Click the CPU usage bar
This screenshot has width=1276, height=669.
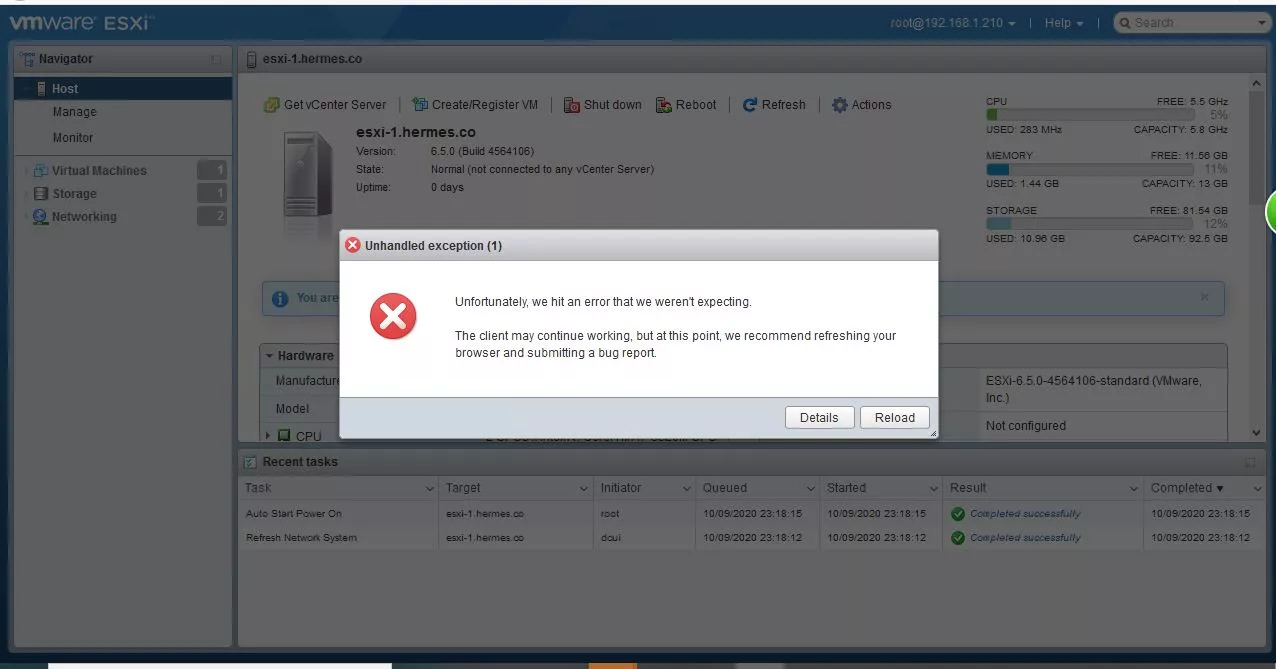point(1090,115)
